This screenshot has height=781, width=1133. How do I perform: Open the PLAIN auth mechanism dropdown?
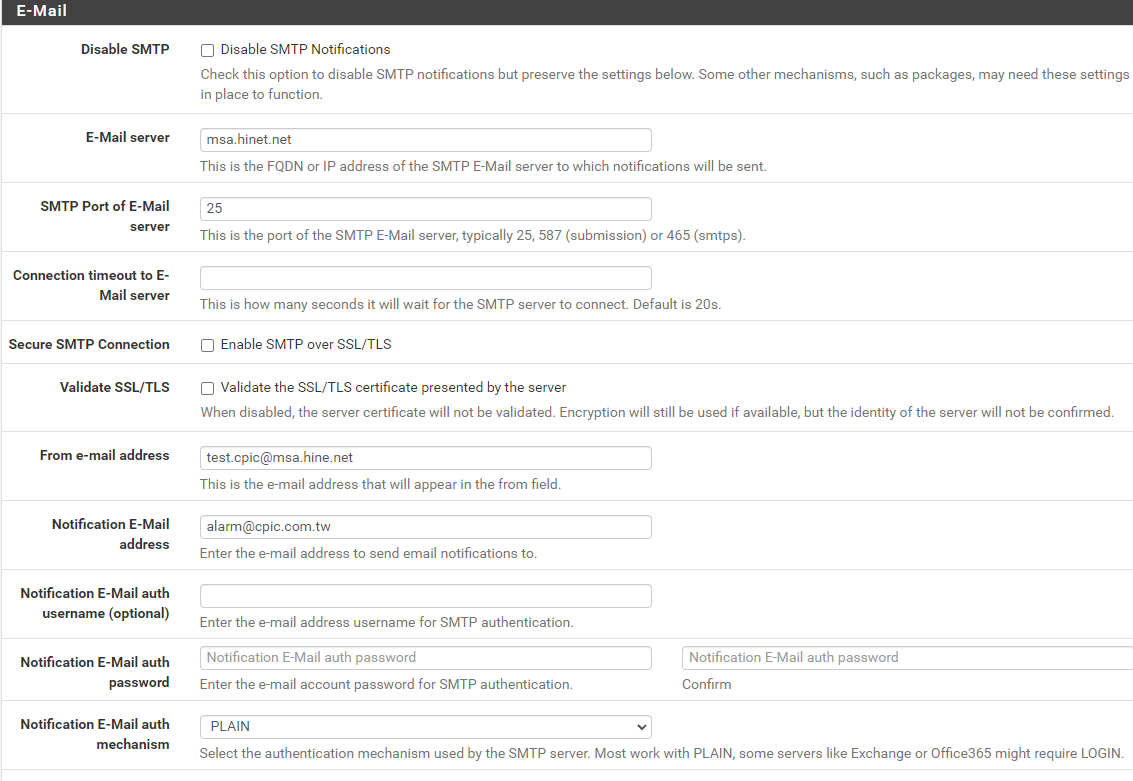point(425,727)
